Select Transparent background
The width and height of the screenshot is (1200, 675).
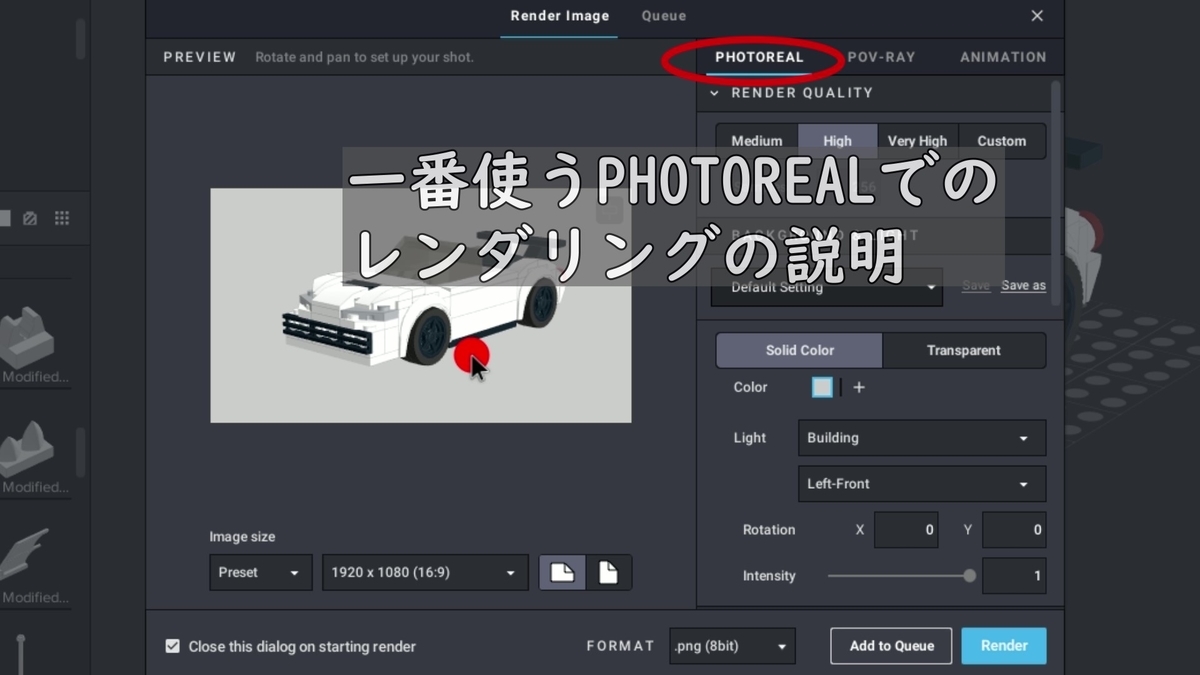(x=964, y=351)
